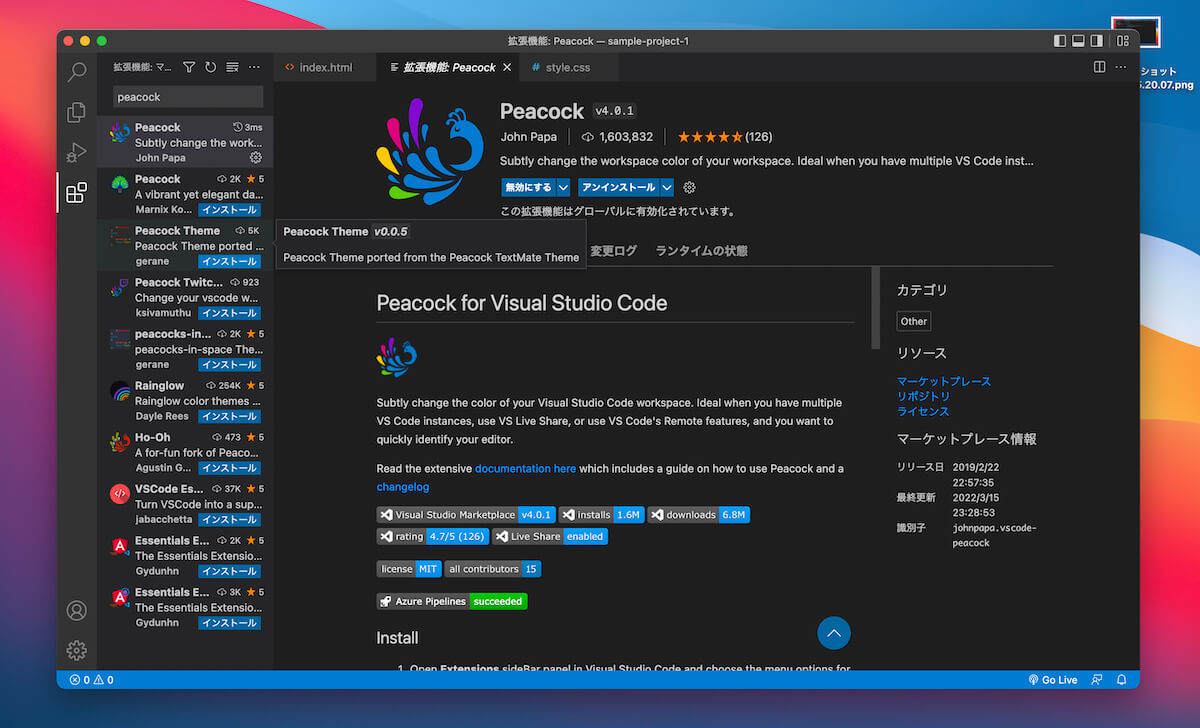Screen dimensions: 1200x728
Task: Open the Peacock extension settings gear
Action: point(688,187)
